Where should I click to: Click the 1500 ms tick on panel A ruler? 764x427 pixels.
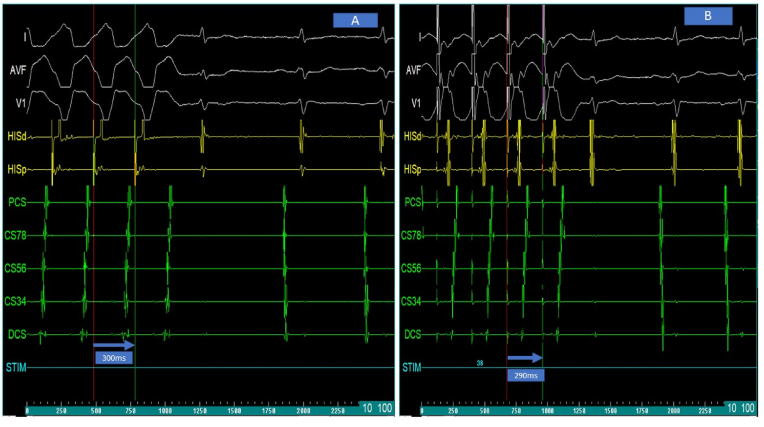tap(234, 411)
